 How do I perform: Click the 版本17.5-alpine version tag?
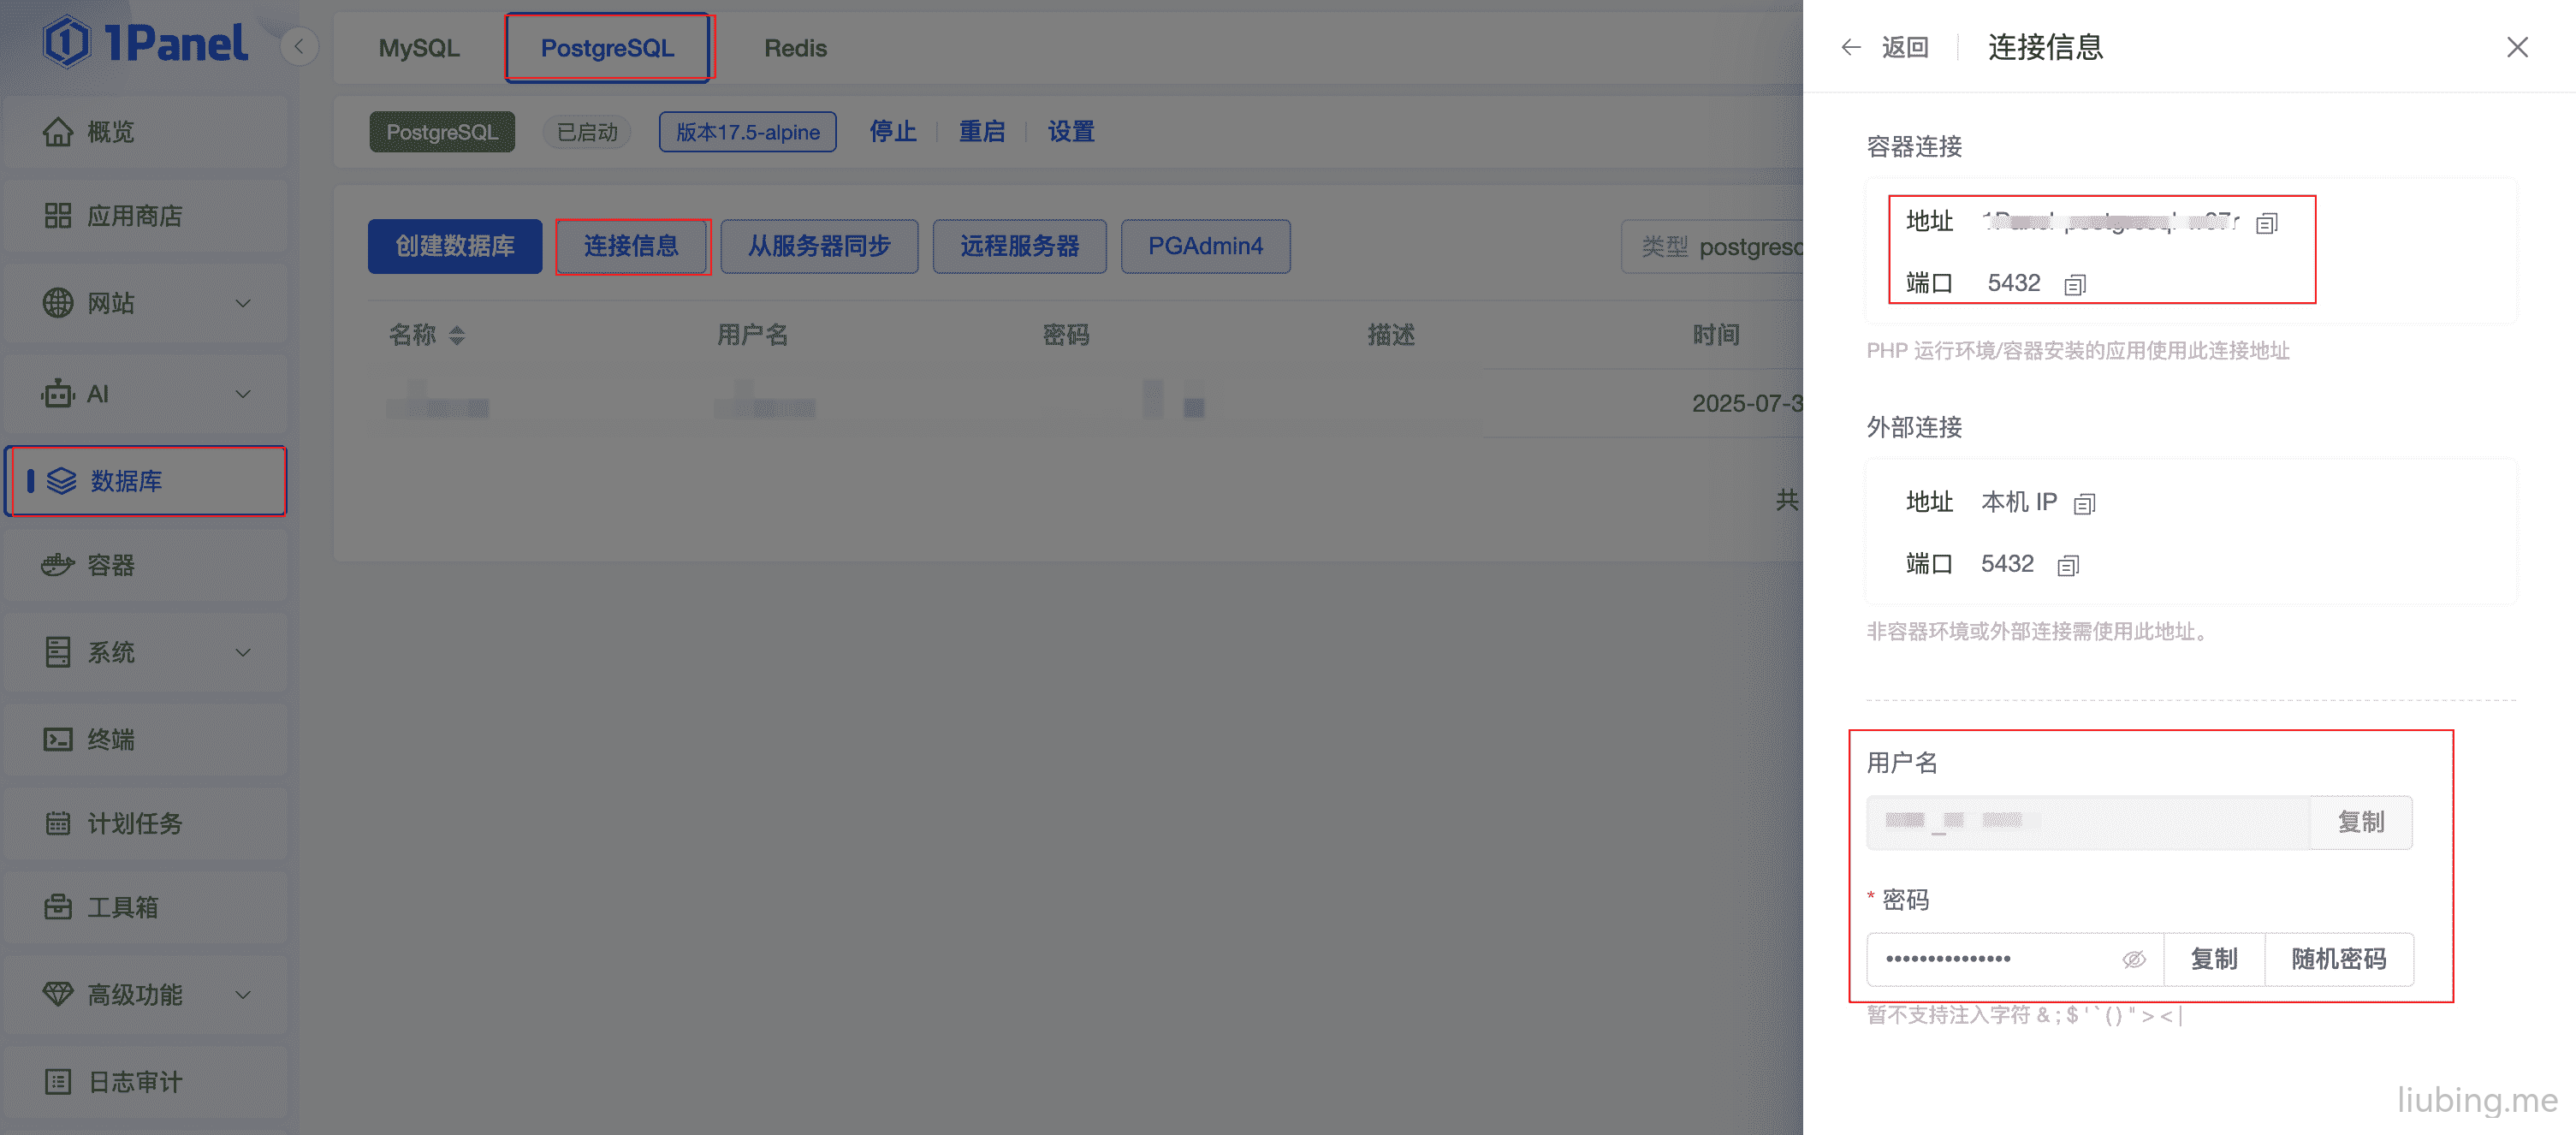click(x=747, y=132)
